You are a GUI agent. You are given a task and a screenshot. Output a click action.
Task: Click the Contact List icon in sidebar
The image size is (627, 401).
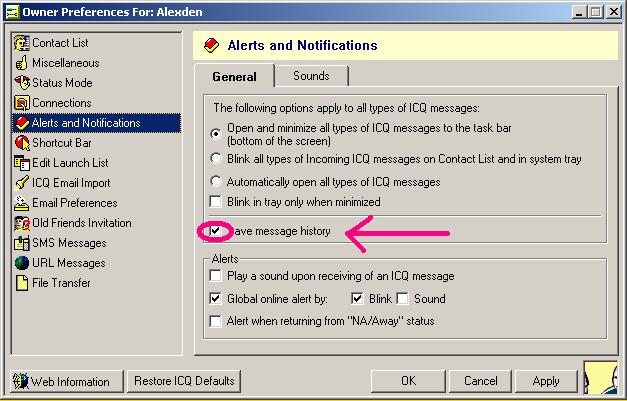click(22, 43)
